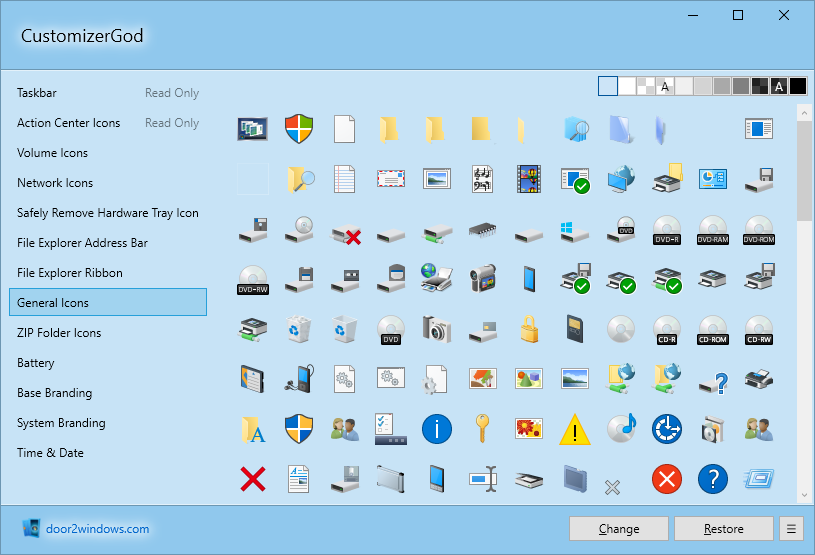Click the Change button

(619, 529)
